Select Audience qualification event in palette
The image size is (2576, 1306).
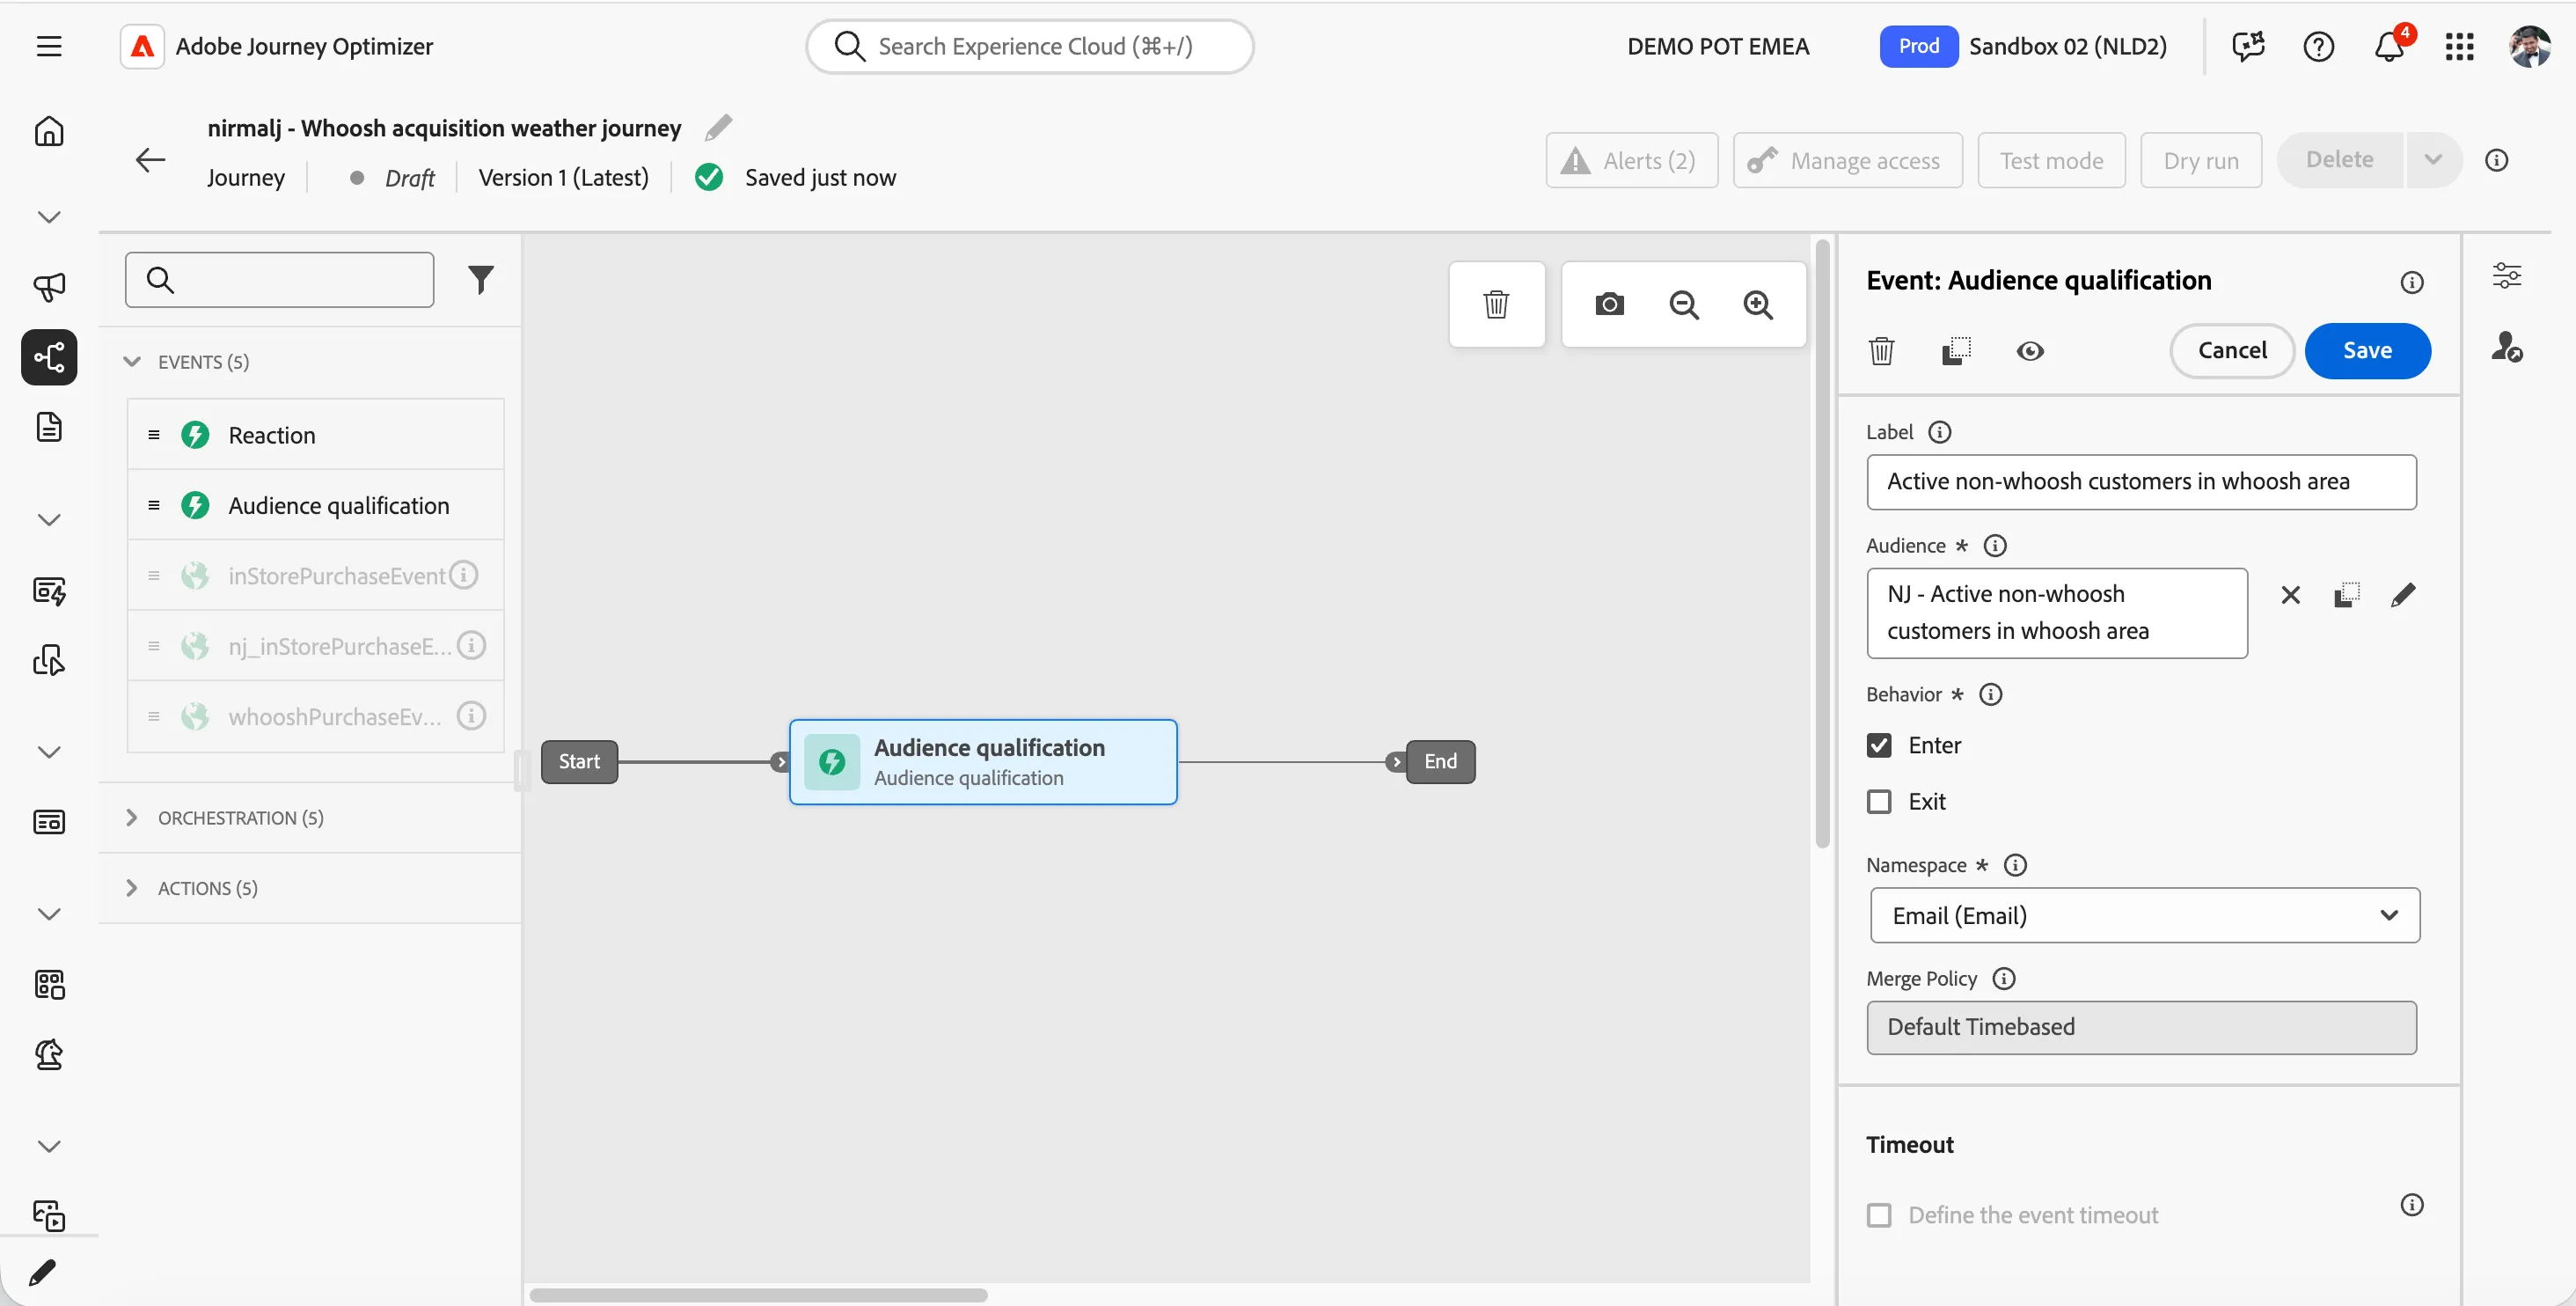point(316,505)
